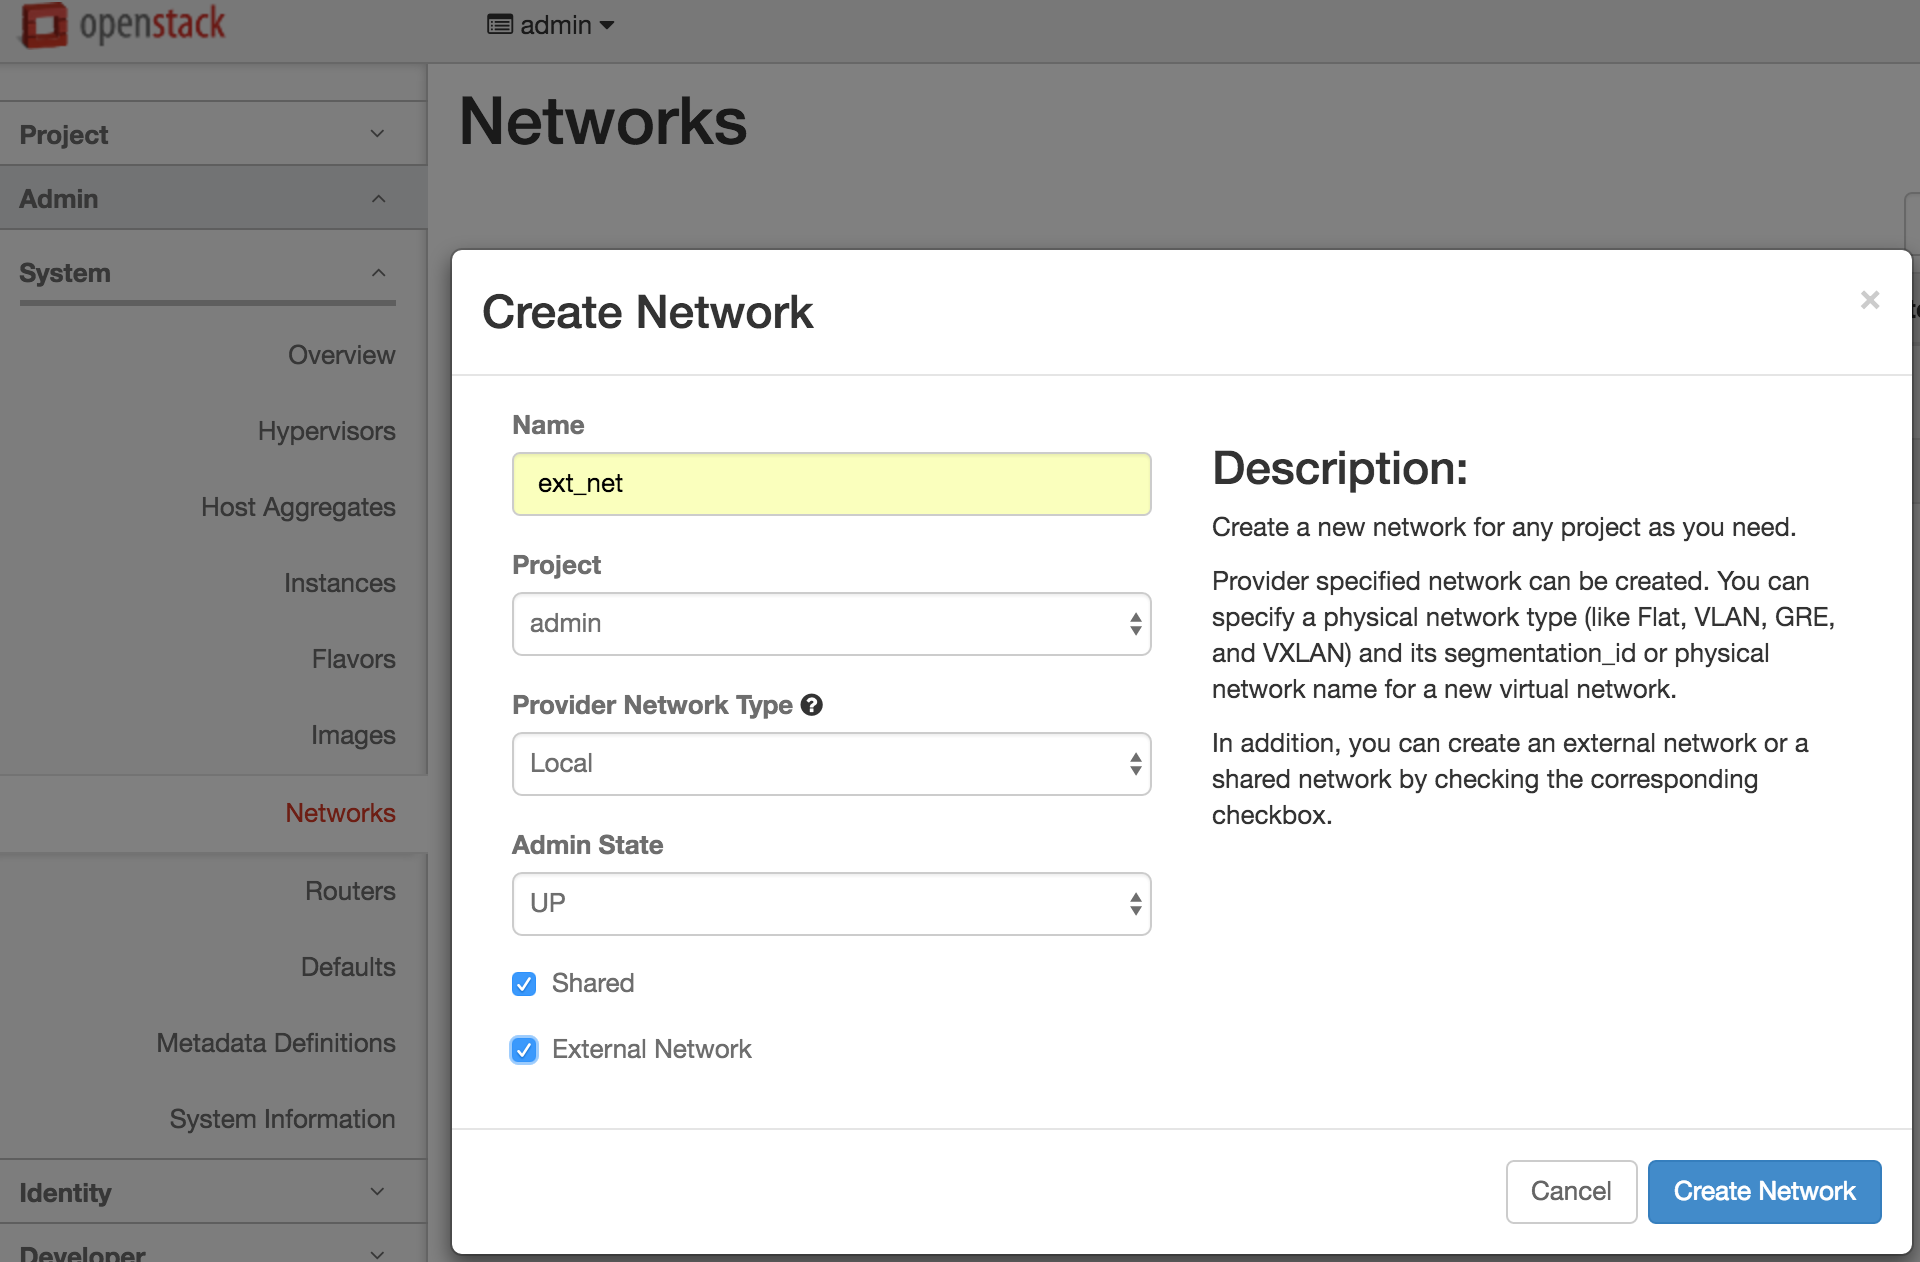This screenshot has height=1262, width=1920.
Task: Open the Provider Network Type dropdown
Action: coord(831,764)
